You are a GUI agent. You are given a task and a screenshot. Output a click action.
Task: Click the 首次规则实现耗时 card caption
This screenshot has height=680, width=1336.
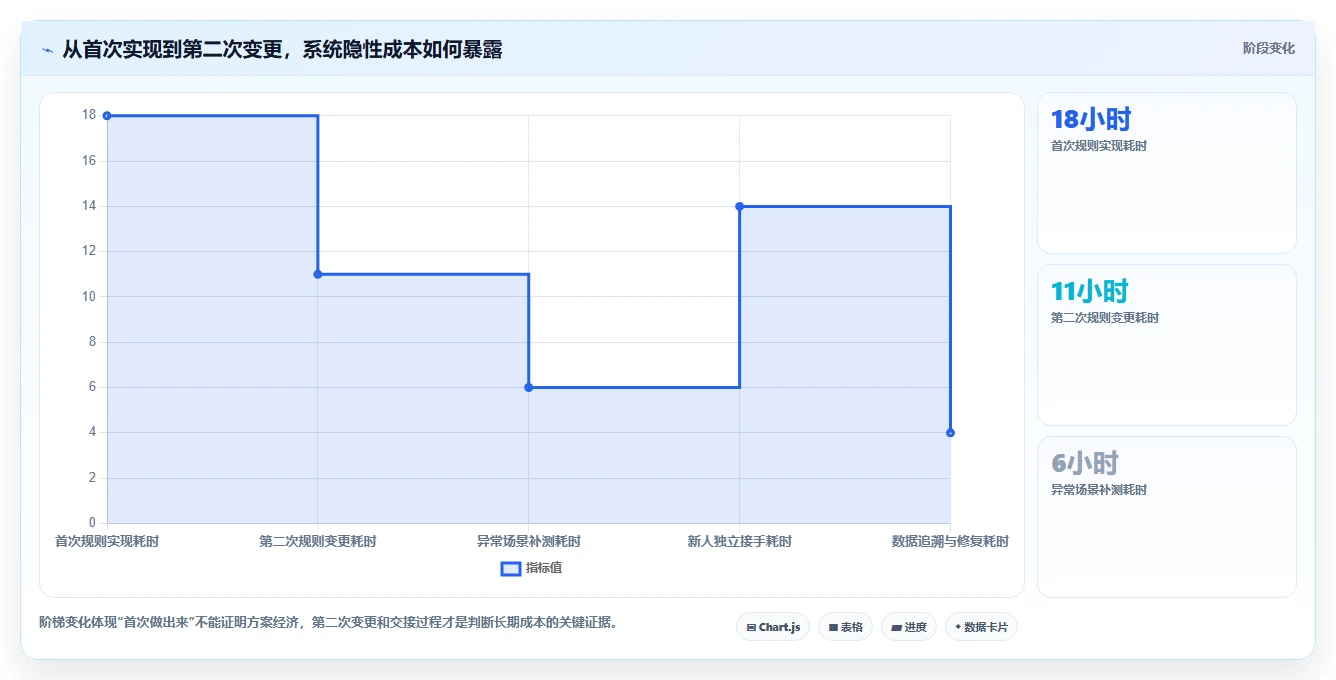pyautogui.click(x=1099, y=146)
